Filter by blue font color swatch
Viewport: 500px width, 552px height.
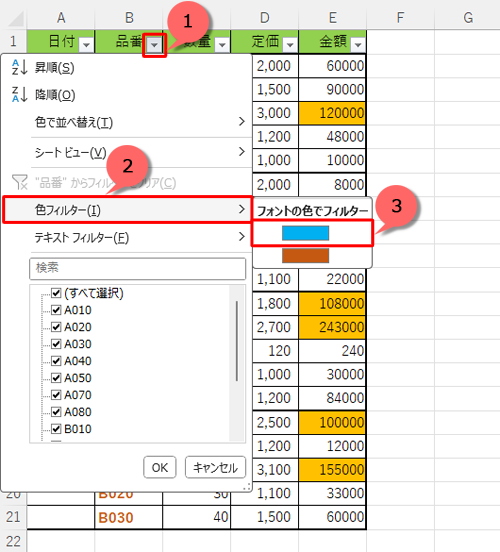pyautogui.click(x=305, y=233)
